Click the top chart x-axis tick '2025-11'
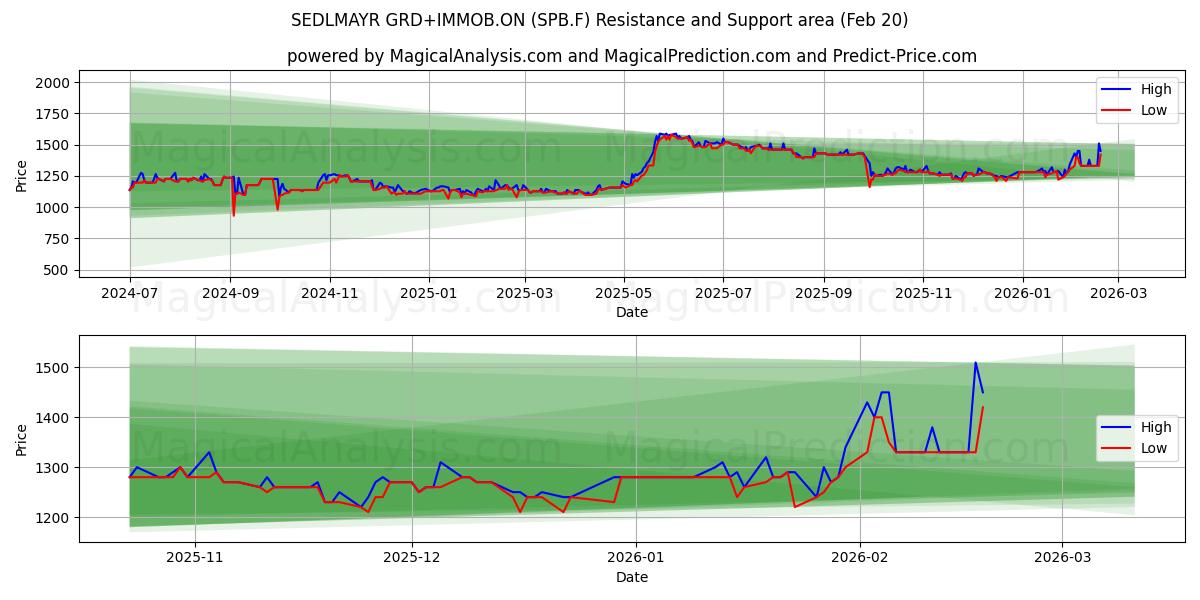The image size is (1200, 600). coord(923,294)
